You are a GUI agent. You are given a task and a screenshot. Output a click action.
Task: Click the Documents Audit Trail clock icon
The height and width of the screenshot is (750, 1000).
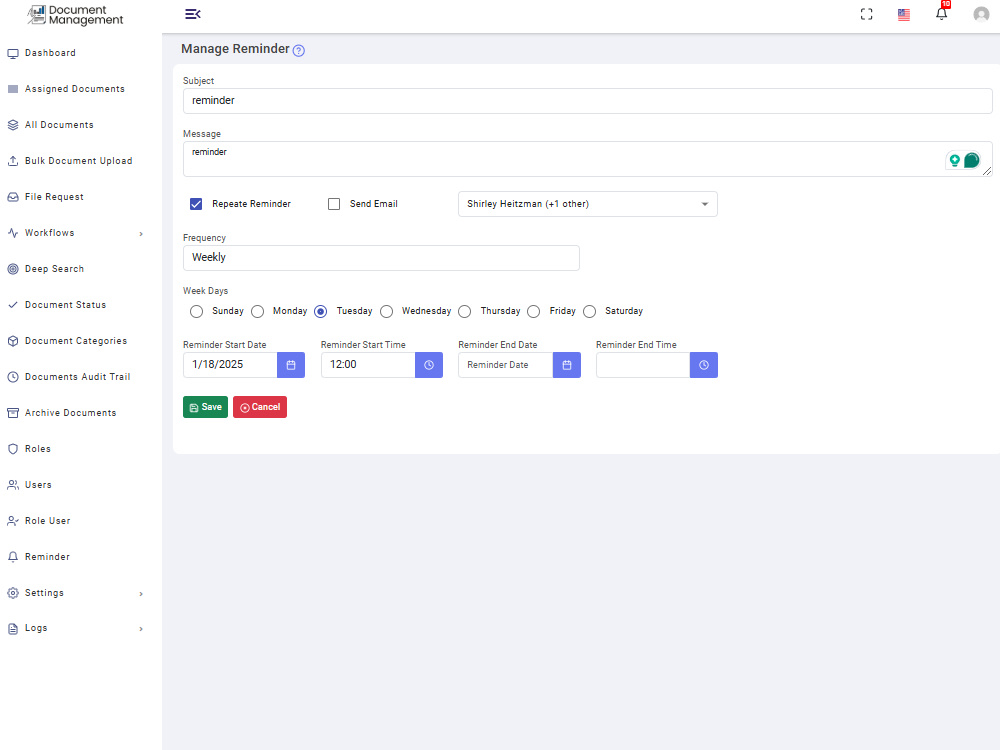click(13, 377)
